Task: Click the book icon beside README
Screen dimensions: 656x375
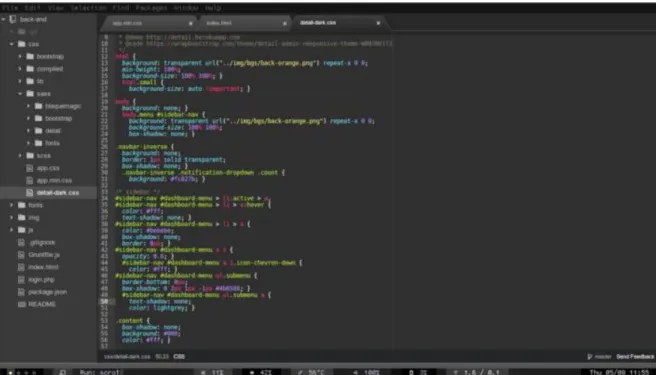Action: click(x=21, y=304)
